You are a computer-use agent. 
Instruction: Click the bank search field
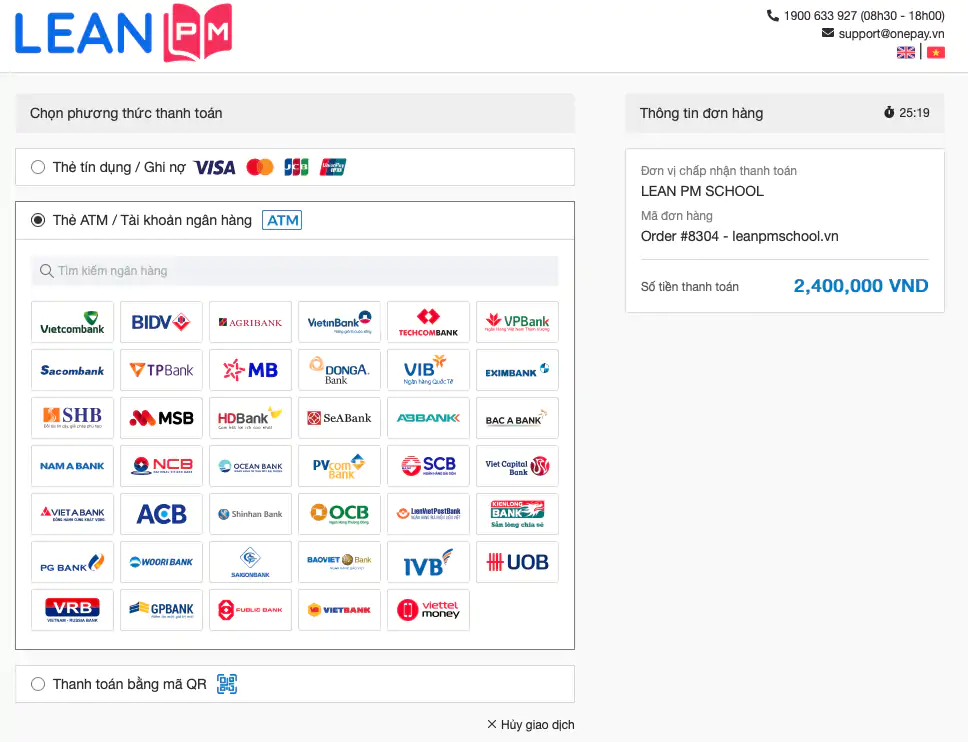coord(294,271)
